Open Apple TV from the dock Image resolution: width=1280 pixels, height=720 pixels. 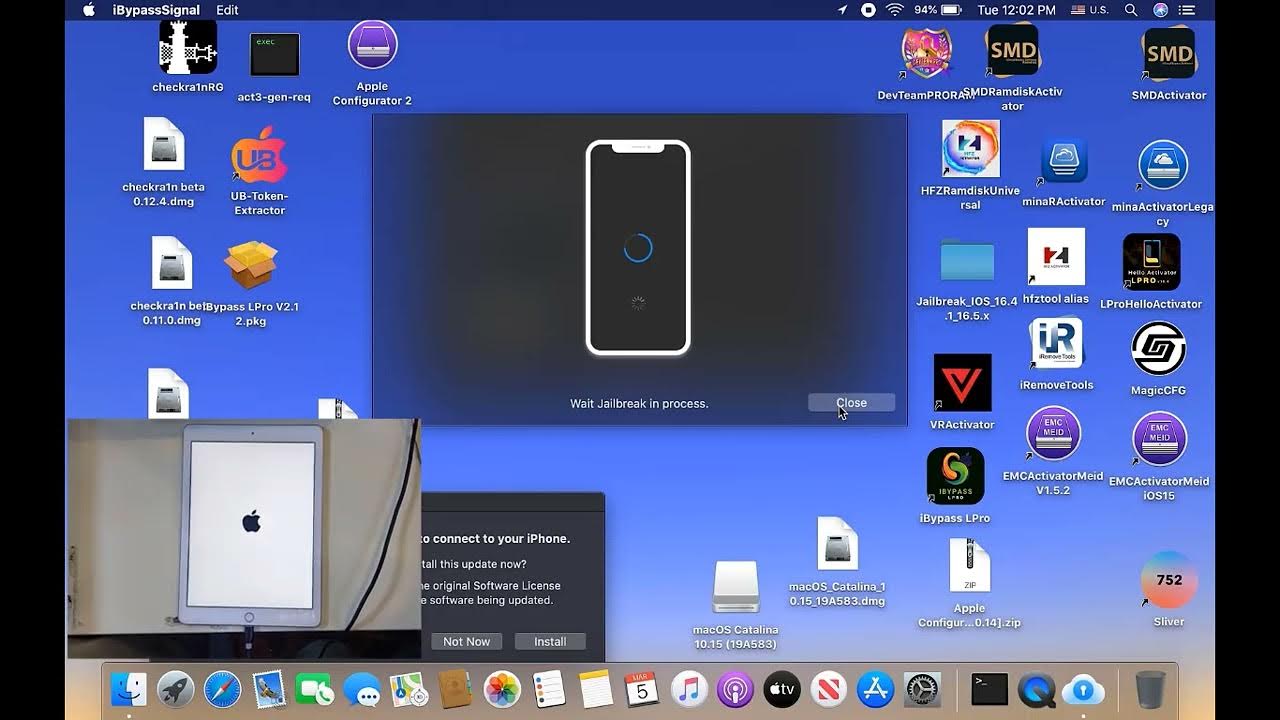pos(782,690)
